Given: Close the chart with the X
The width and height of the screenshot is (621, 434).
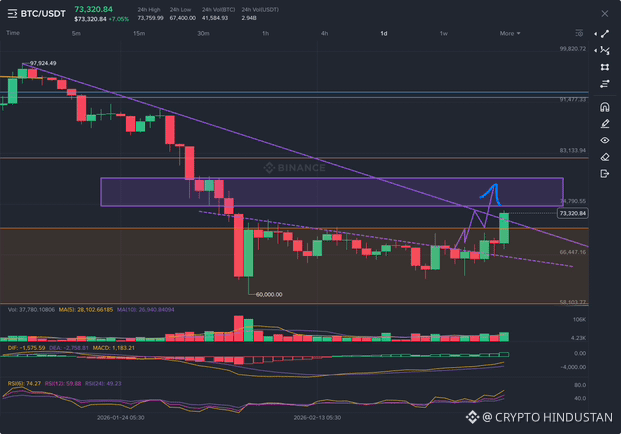Looking at the screenshot, I should pyautogui.click(x=605, y=14).
